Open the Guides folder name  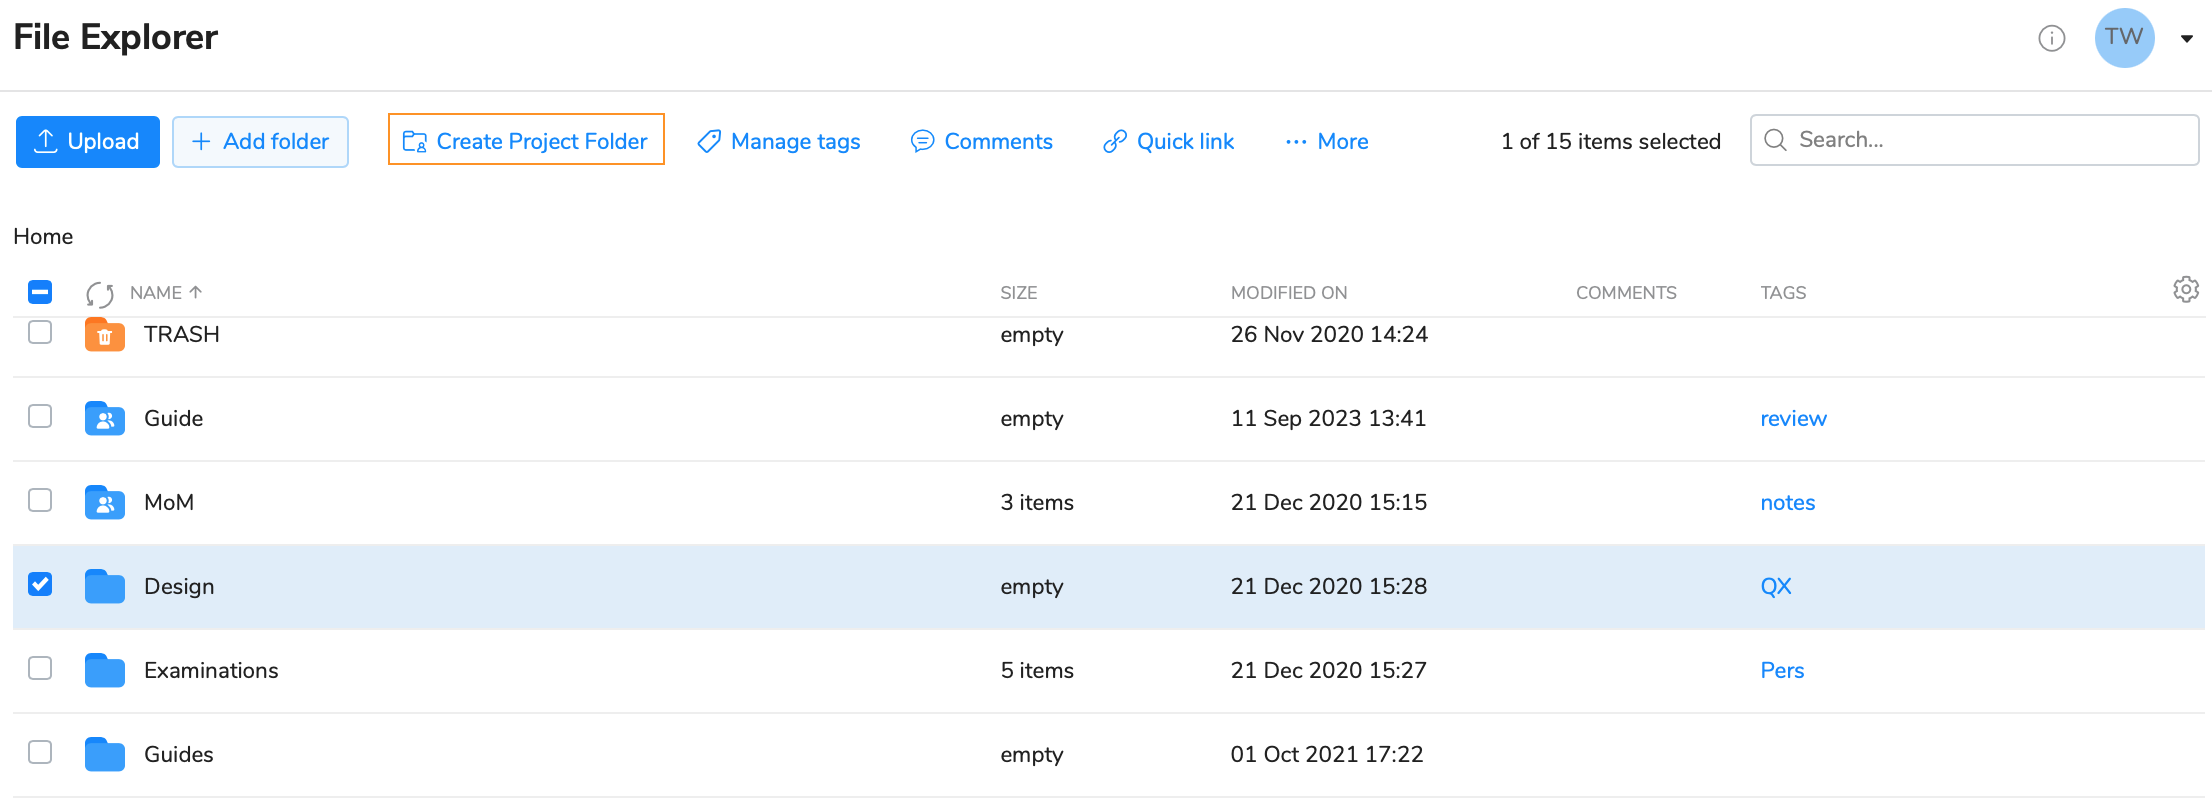point(179,754)
